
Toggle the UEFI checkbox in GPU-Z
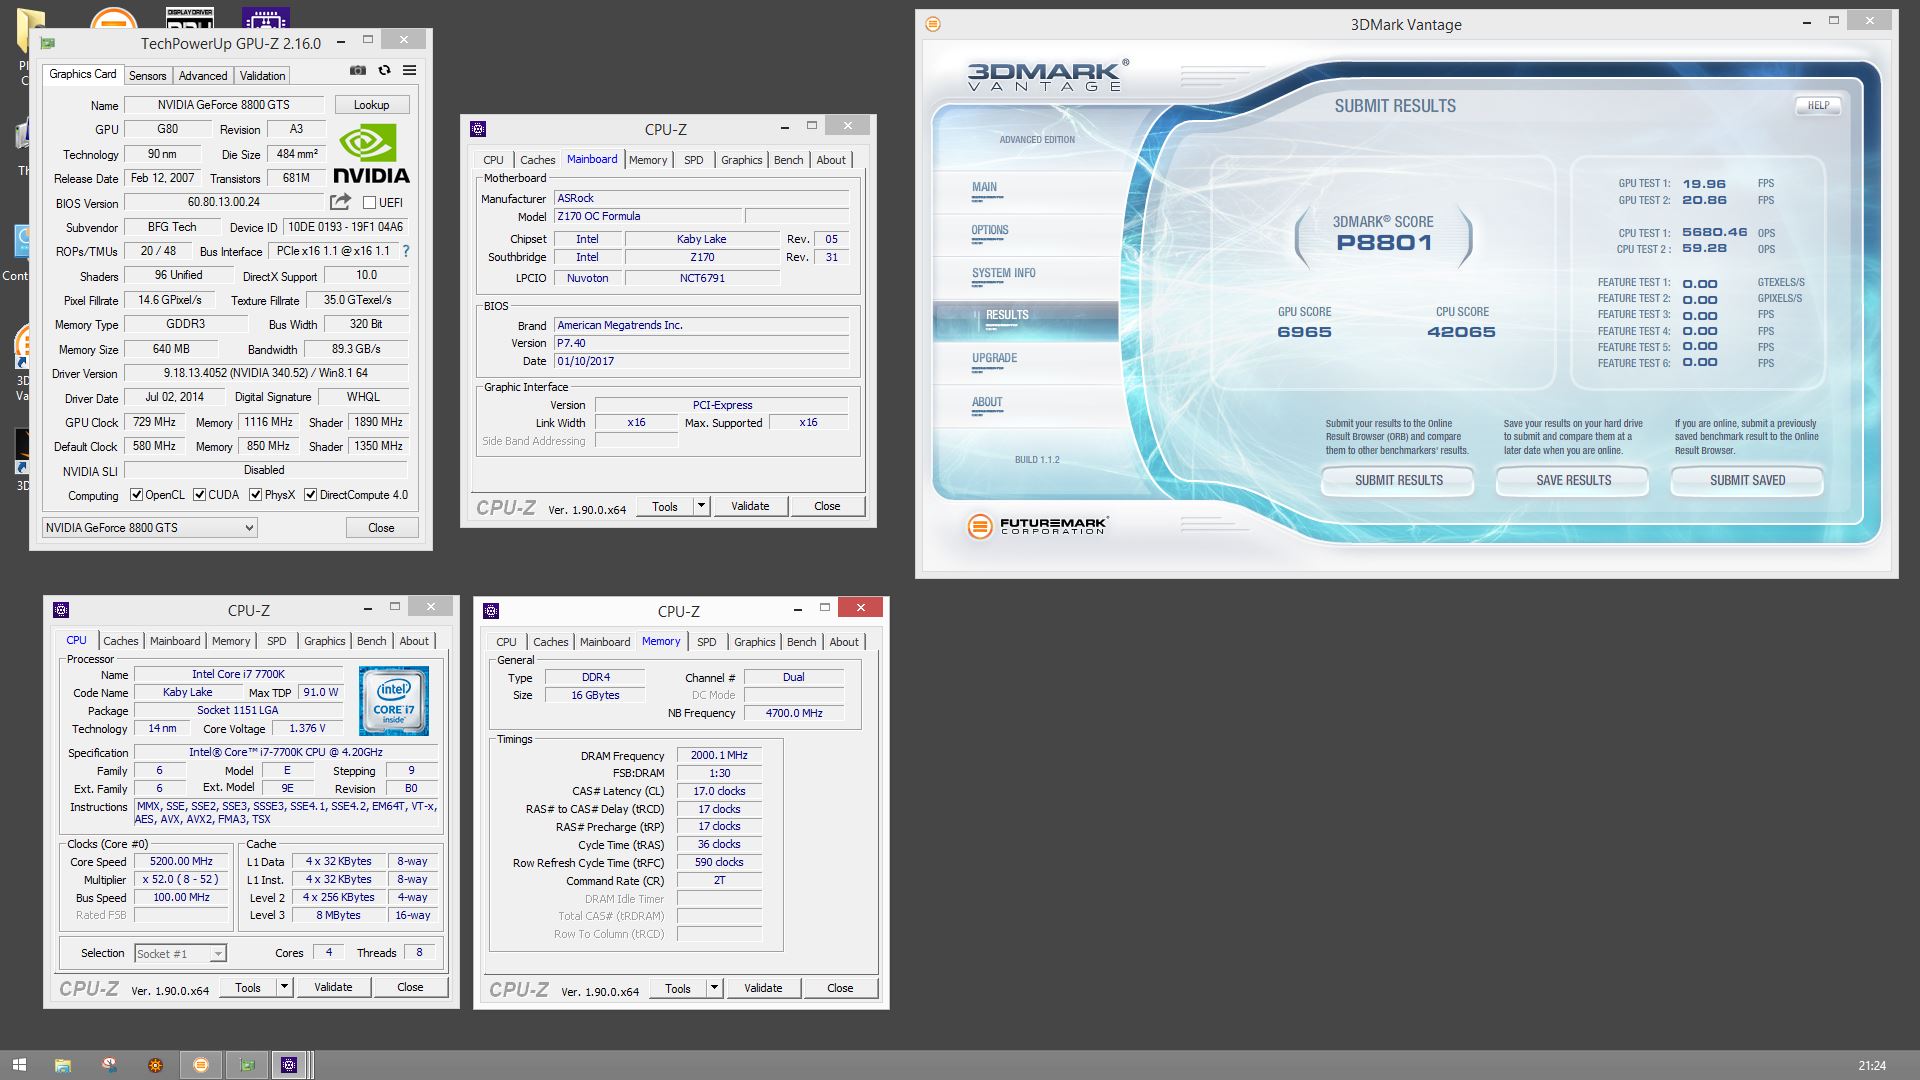(x=369, y=203)
